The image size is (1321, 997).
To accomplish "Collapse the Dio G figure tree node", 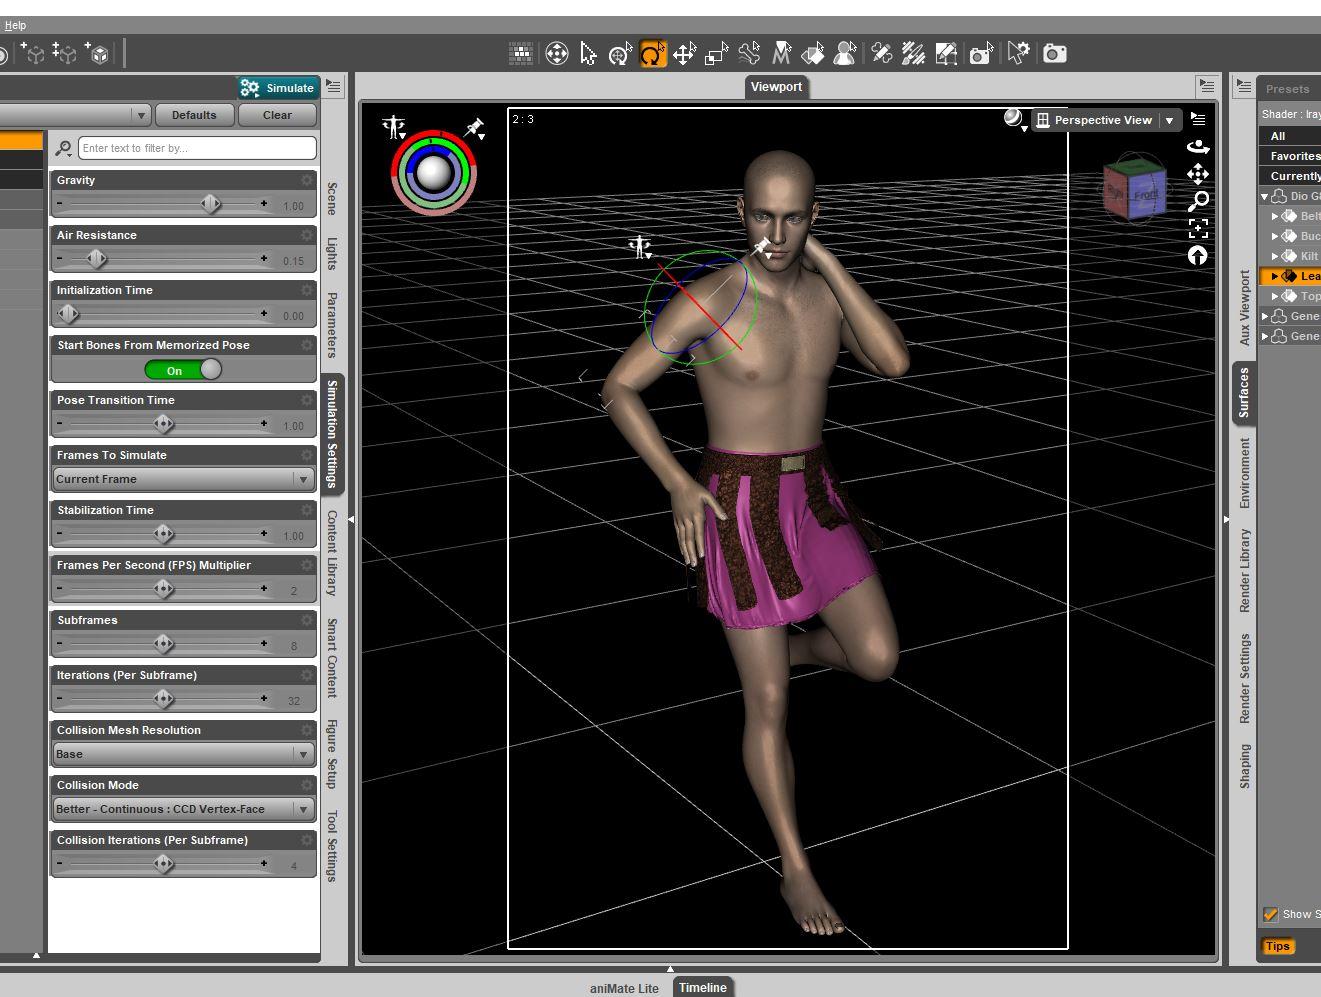I will 1264,196.
